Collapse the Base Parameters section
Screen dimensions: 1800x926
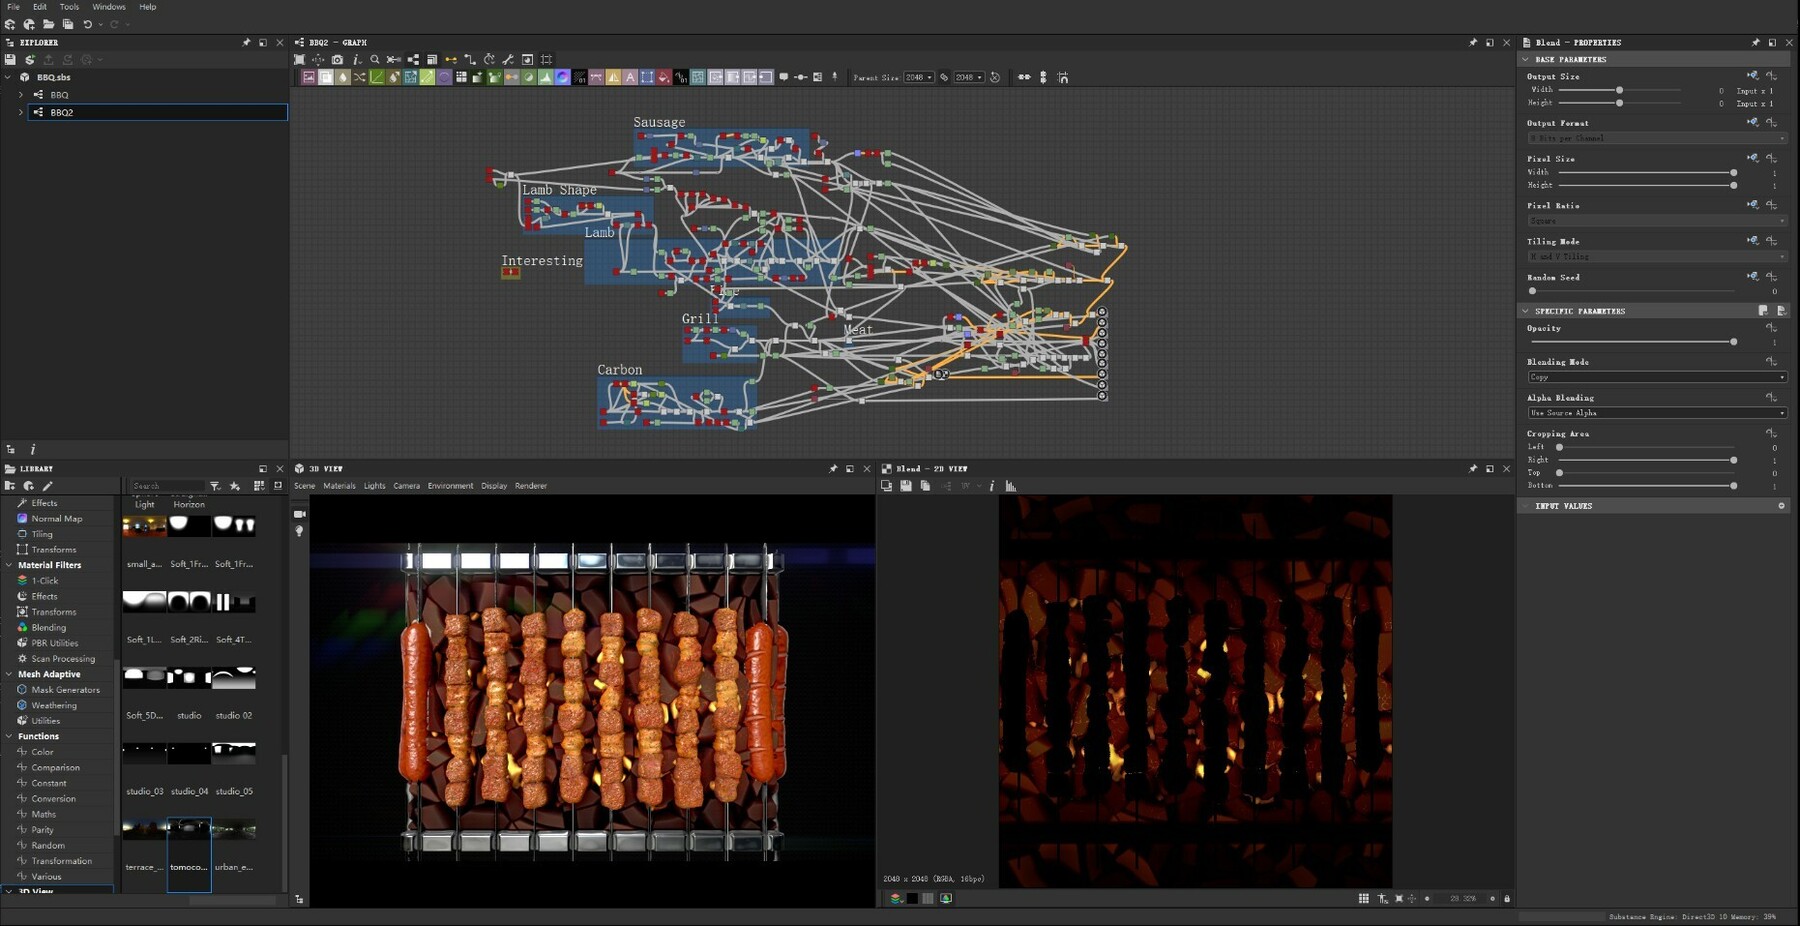pos(1526,59)
